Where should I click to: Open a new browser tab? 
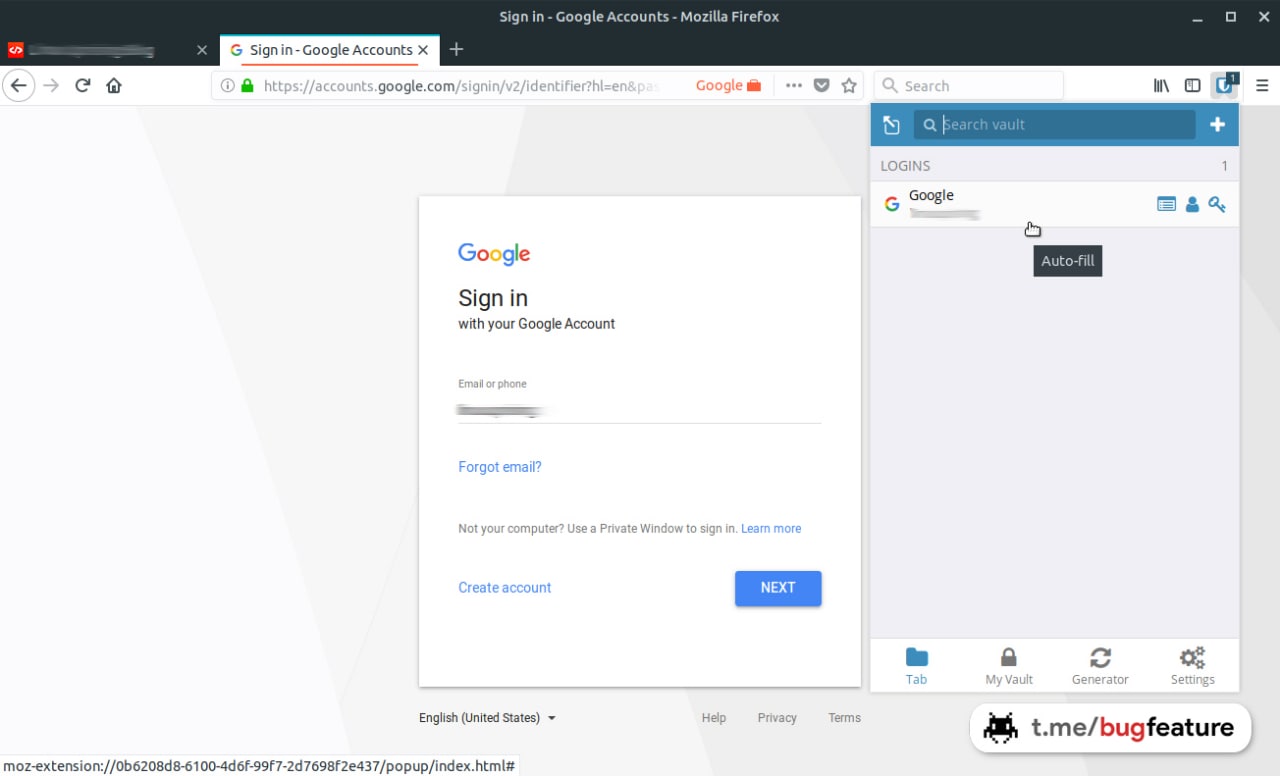(x=456, y=49)
